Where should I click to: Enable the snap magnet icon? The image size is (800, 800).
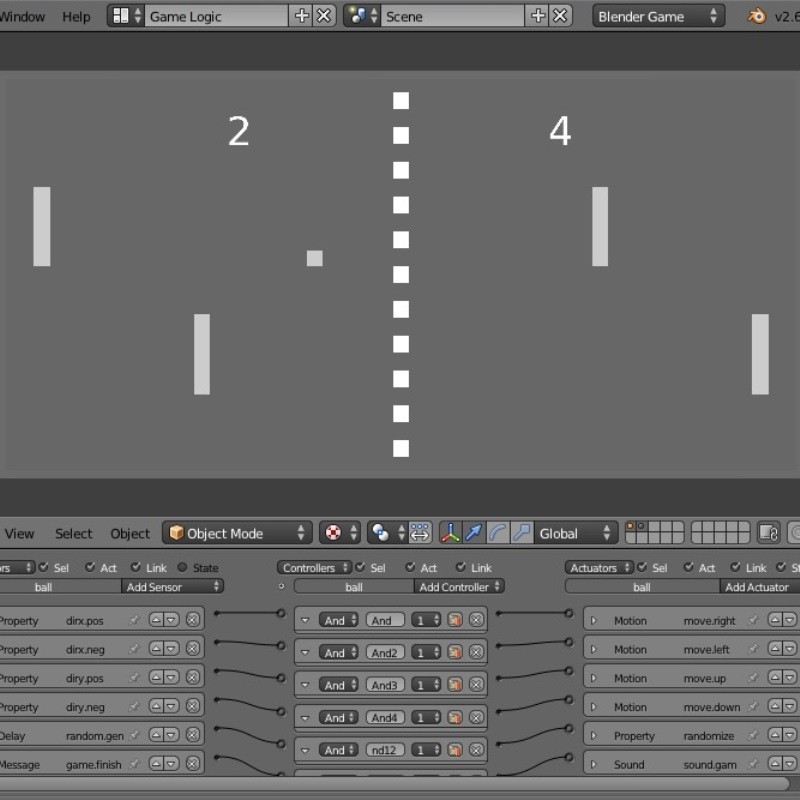coord(420,533)
